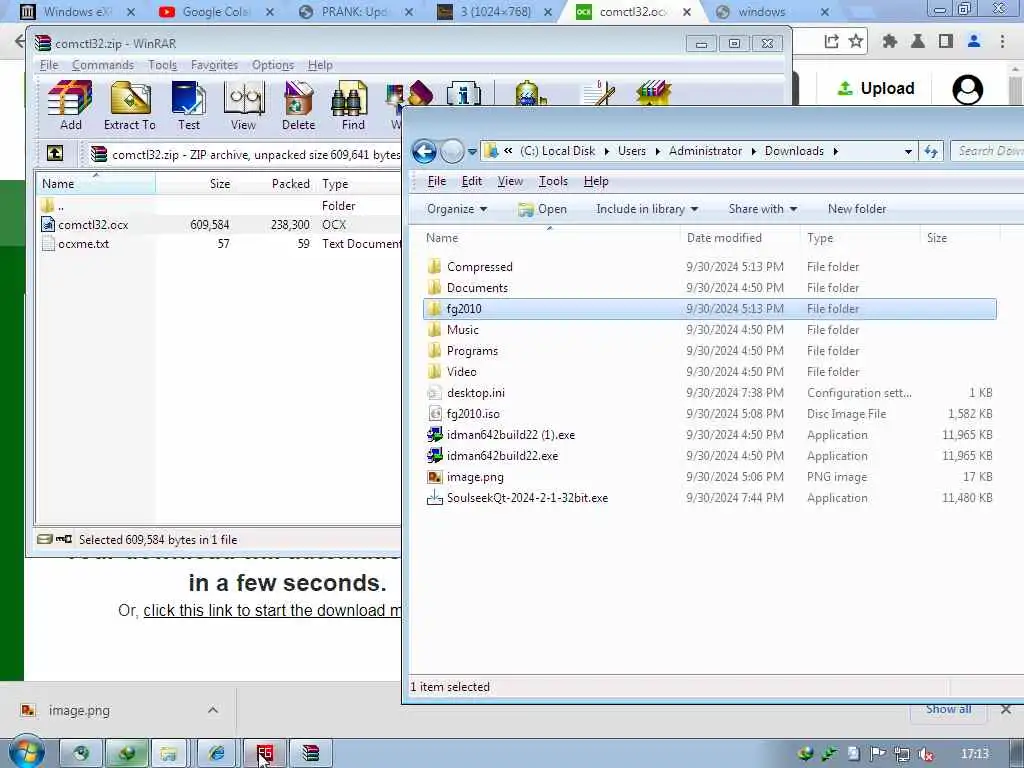The height and width of the screenshot is (768, 1024).
Task: Open the browser three-dot menu
Action: coord(1002,42)
